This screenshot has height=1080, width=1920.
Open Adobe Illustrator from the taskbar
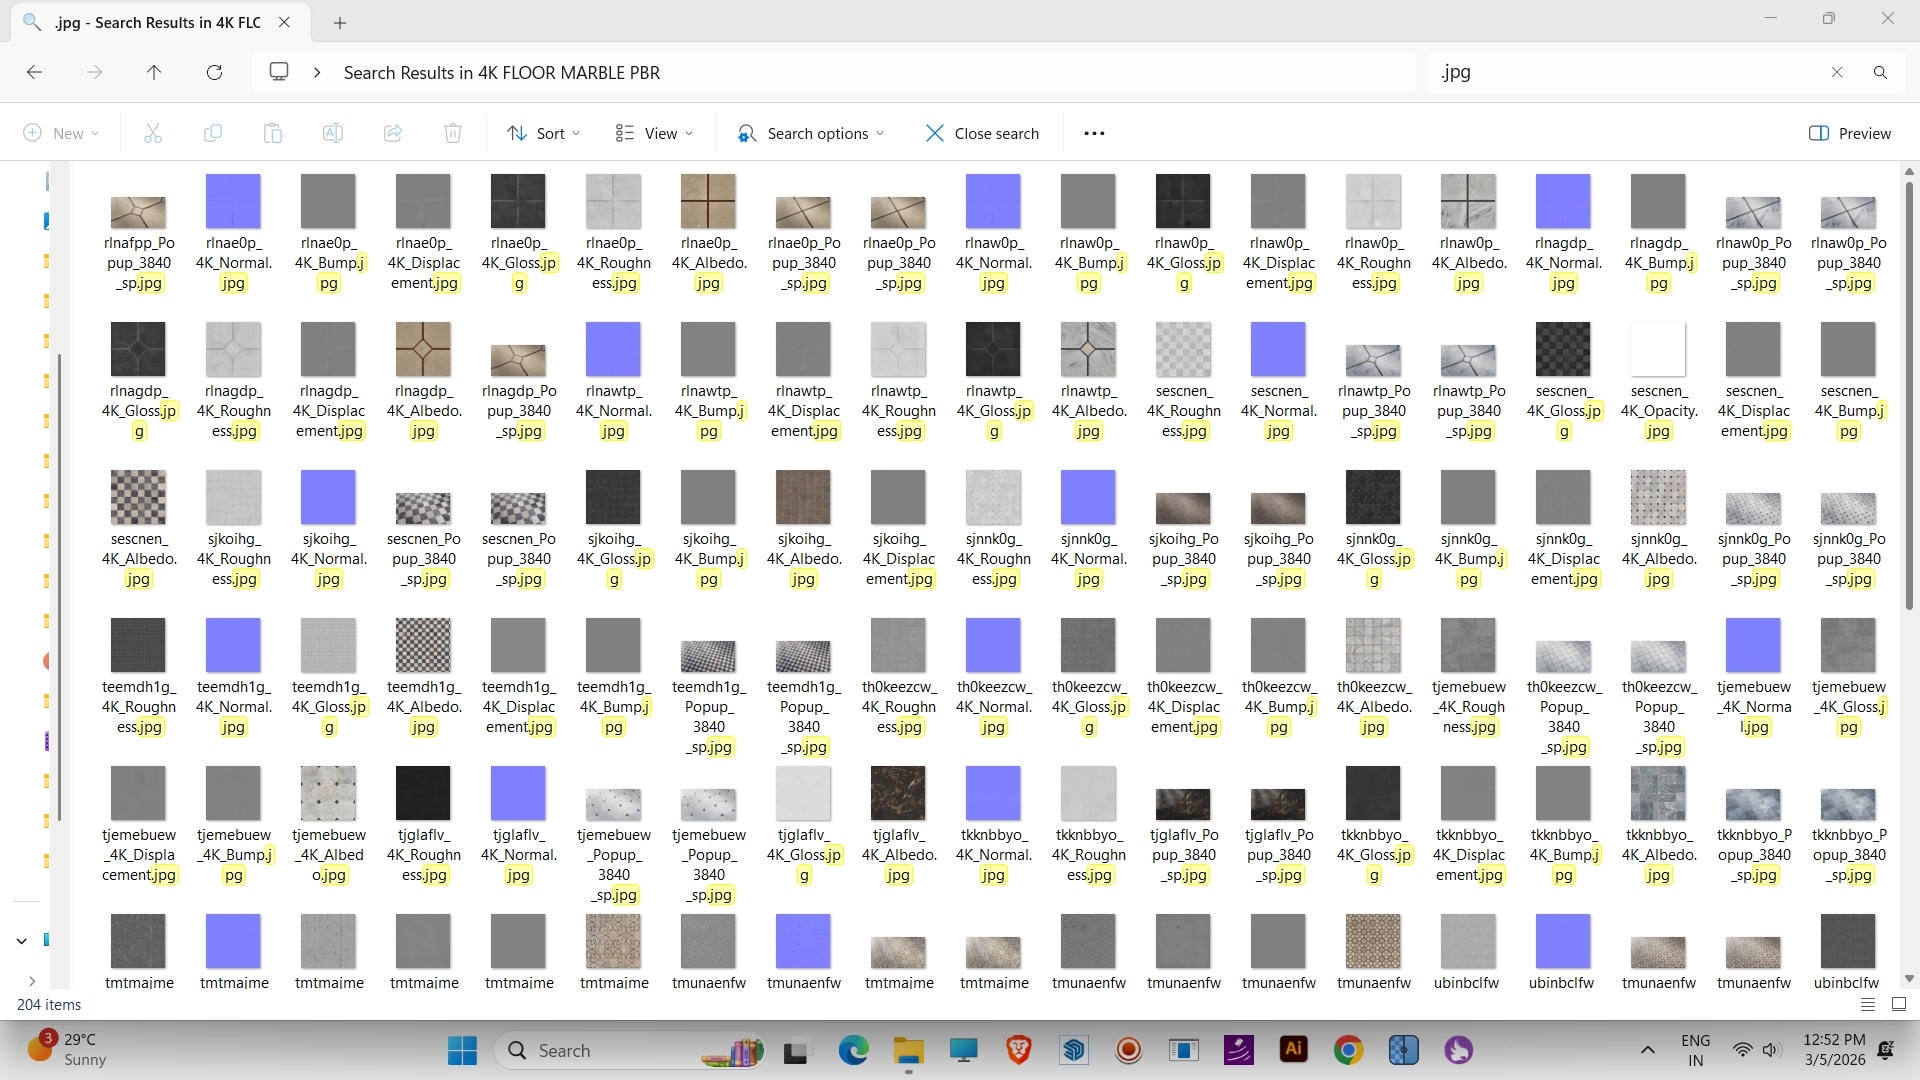1293,1050
